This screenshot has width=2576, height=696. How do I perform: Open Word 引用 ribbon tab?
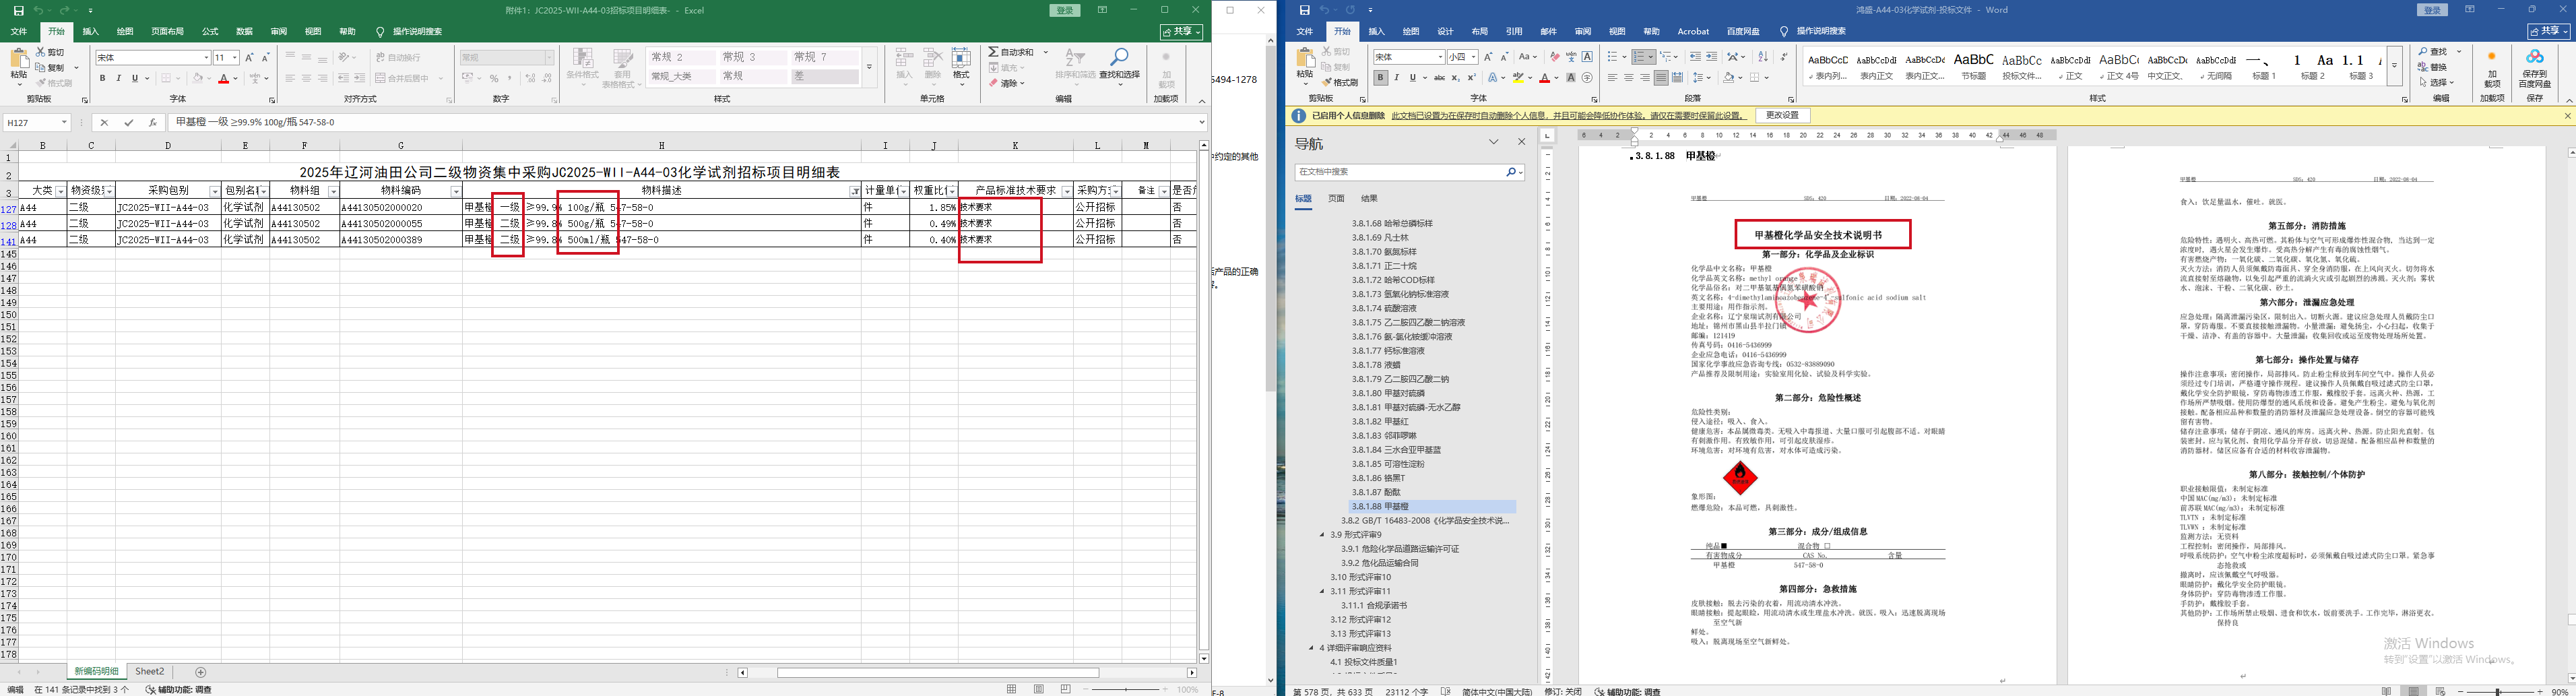(x=1514, y=32)
